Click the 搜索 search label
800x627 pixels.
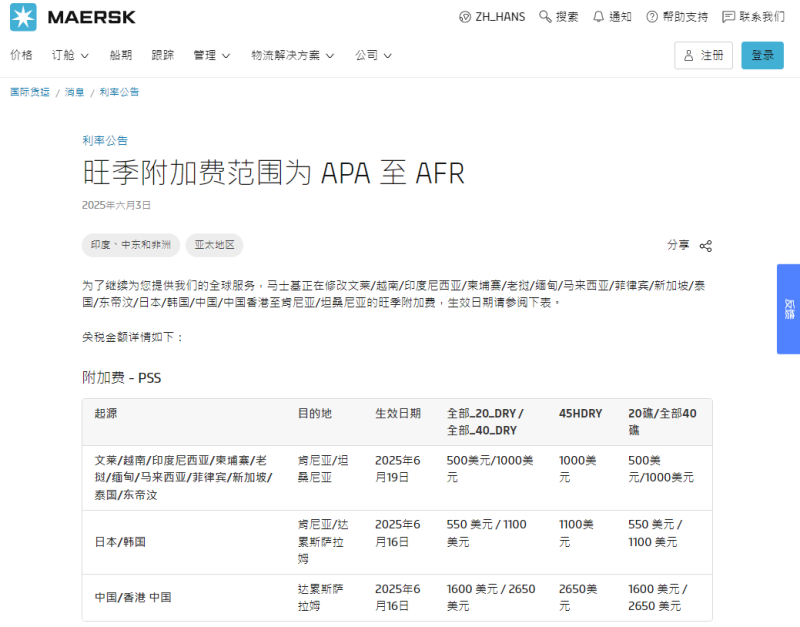click(x=567, y=17)
